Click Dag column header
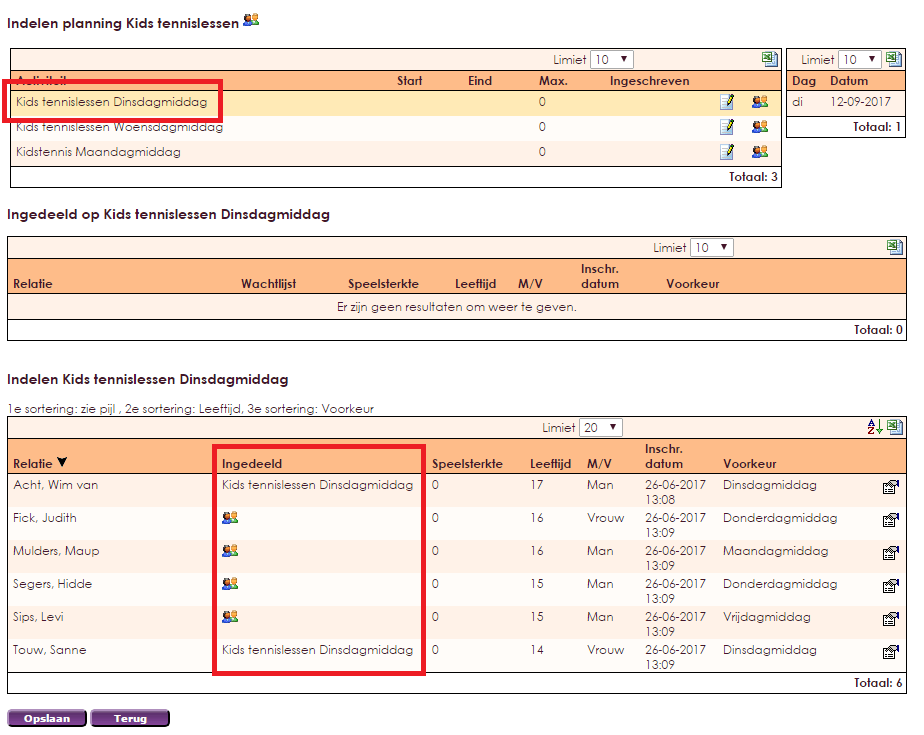The height and width of the screenshot is (735, 924). click(x=804, y=81)
